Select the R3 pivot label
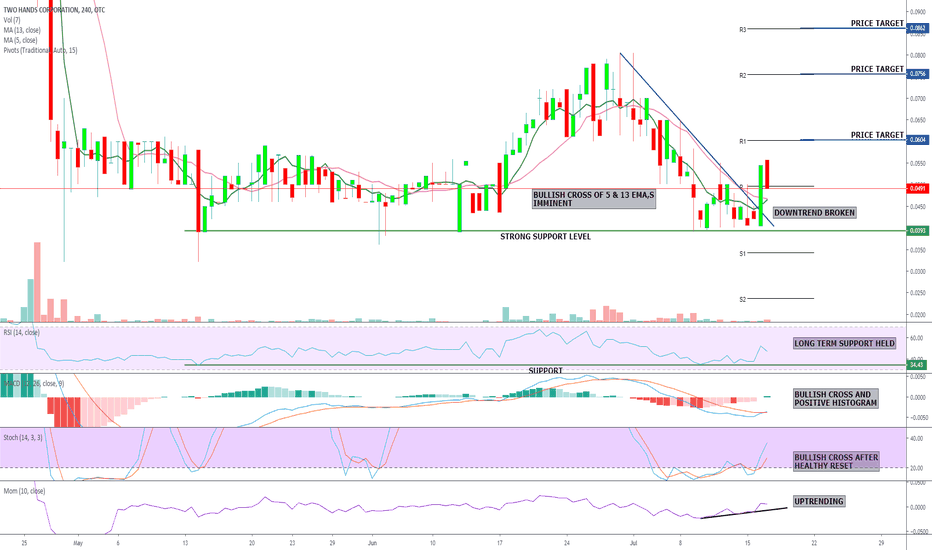The width and height of the screenshot is (932, 550). 742,30
